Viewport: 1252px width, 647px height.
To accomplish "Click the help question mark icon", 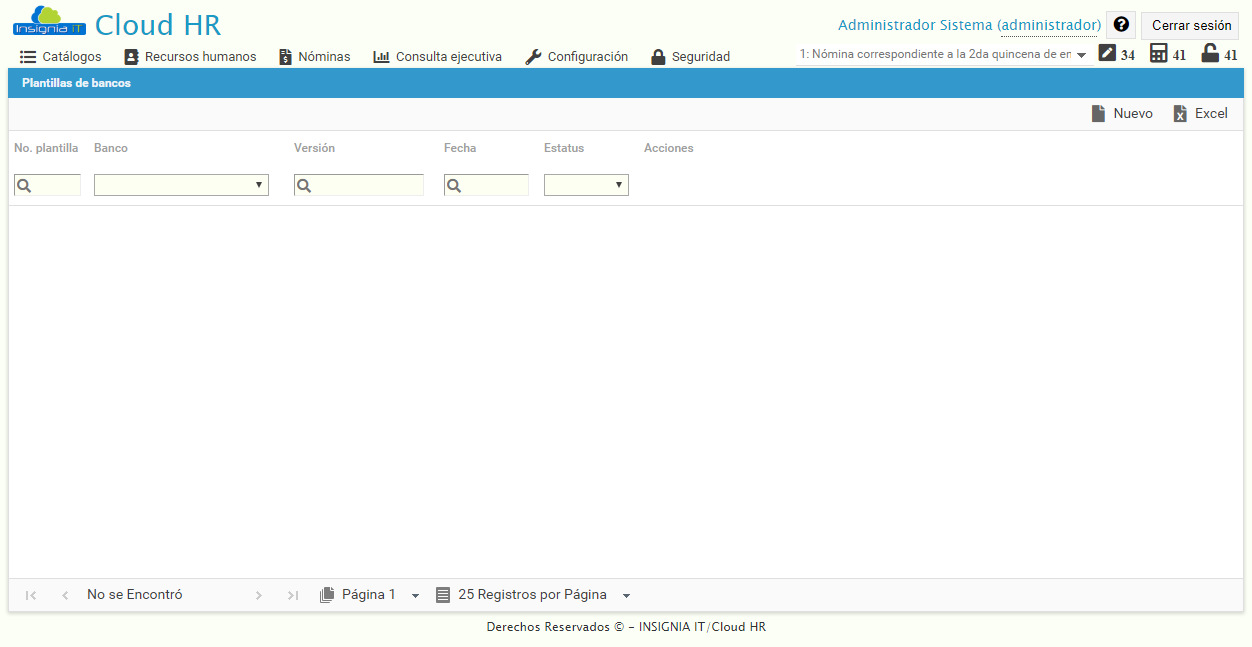I will 1120,24.
